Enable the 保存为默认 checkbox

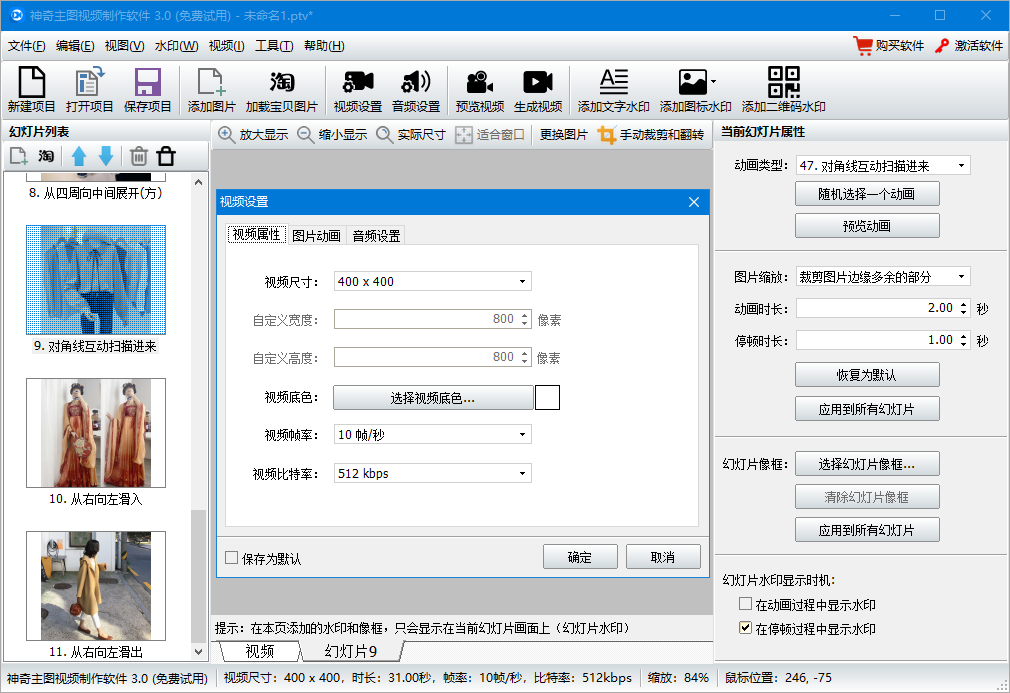(232, 558)
